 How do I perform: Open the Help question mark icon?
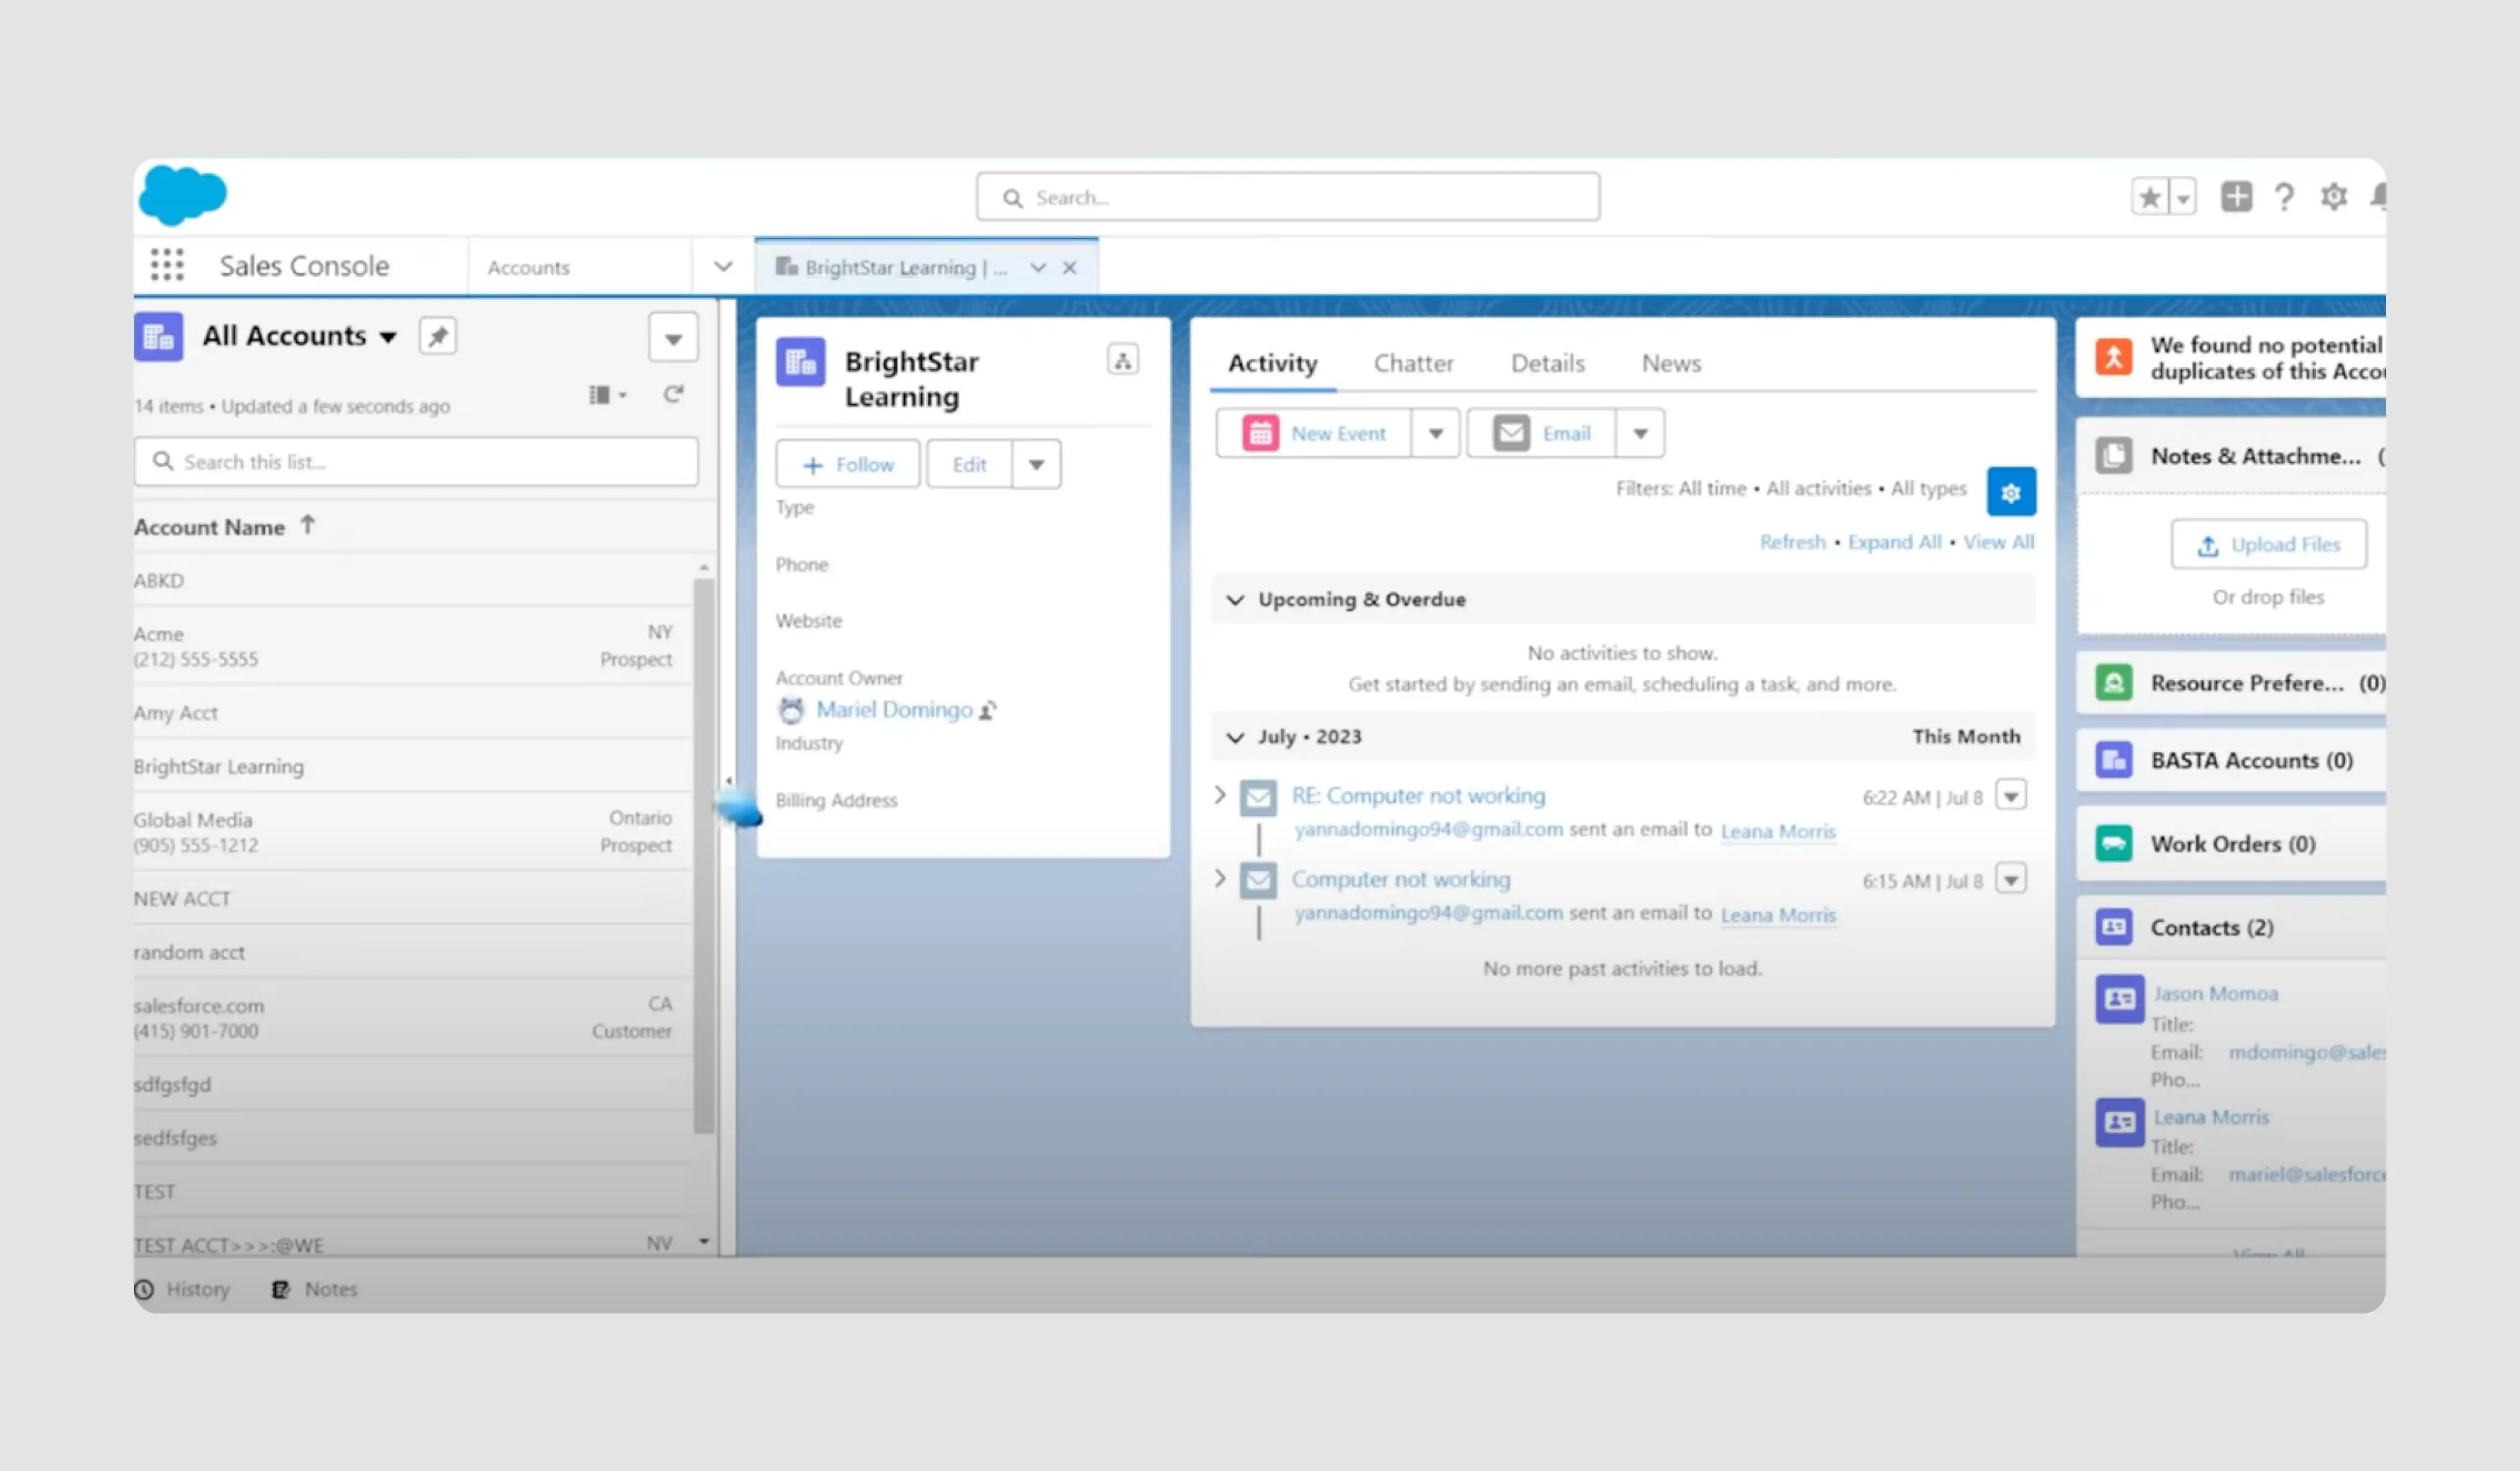[2284, 196]
